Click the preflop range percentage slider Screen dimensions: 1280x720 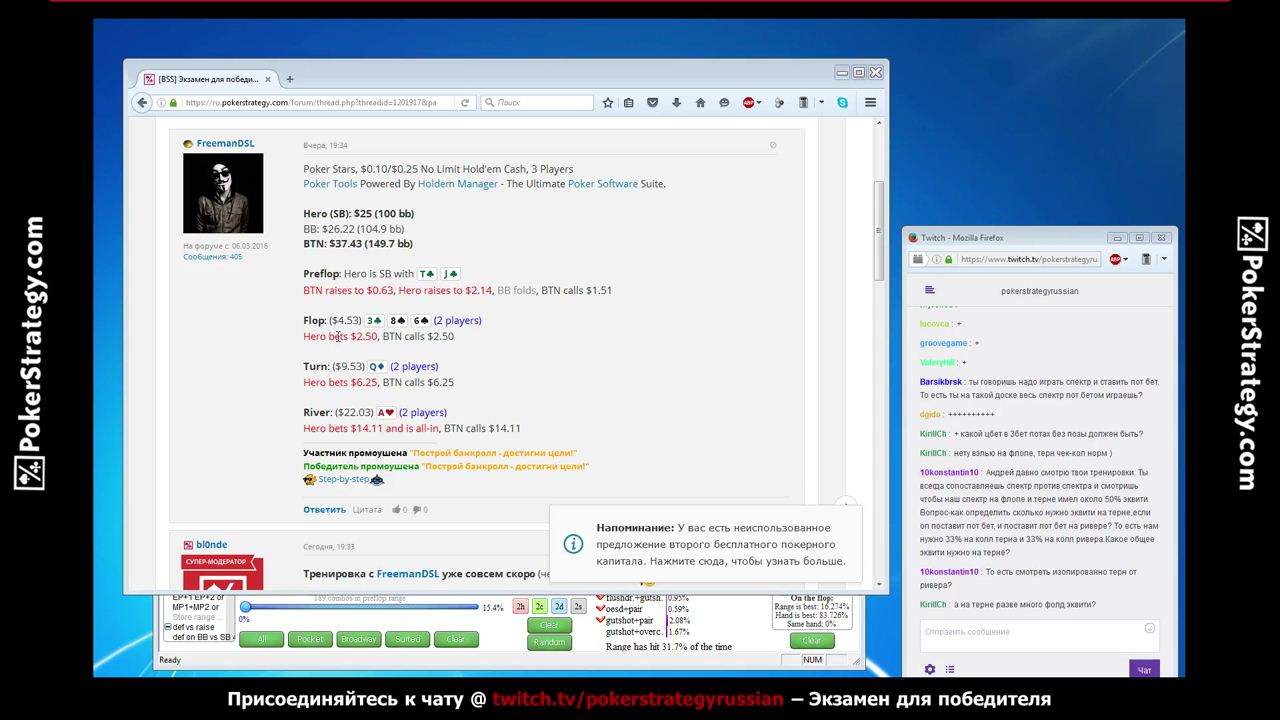tap(359, 607)
